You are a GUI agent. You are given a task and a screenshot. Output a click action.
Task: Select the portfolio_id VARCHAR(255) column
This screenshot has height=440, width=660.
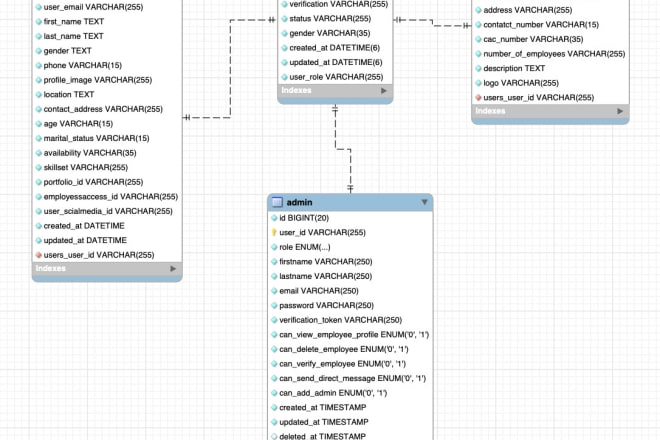coord(93,182)
